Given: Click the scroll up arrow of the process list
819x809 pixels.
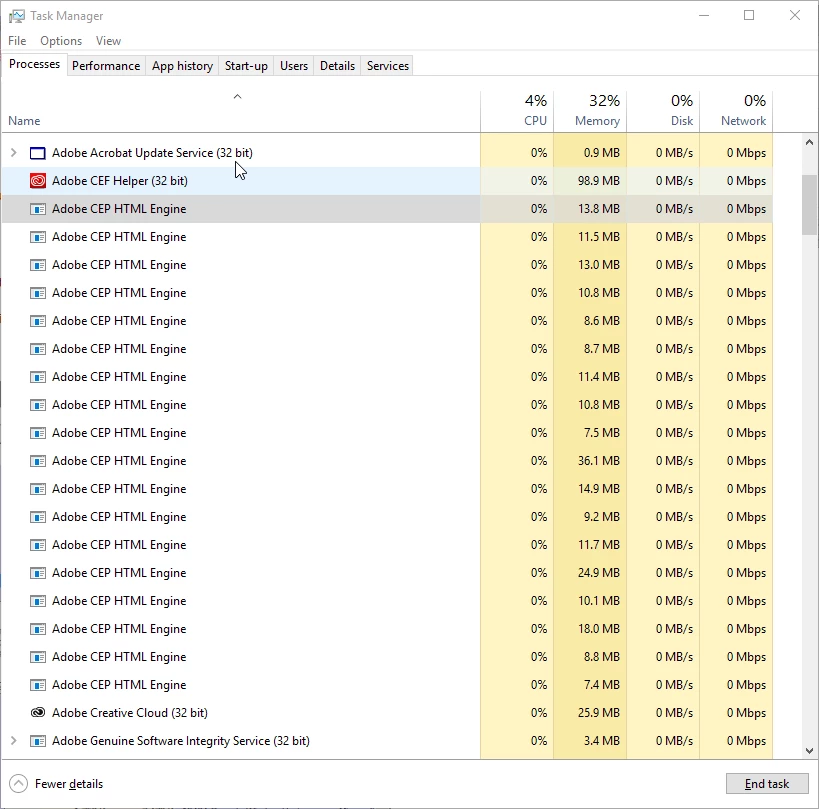Looking at the screenshot, I should [809, 142].
